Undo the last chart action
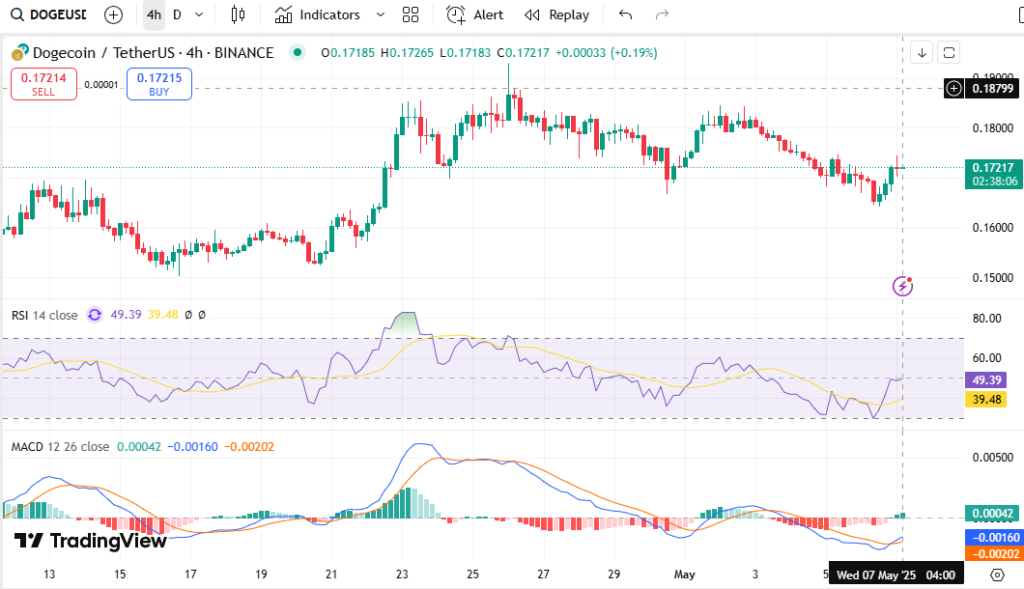The image size is (1024, 589). (625, 14)
